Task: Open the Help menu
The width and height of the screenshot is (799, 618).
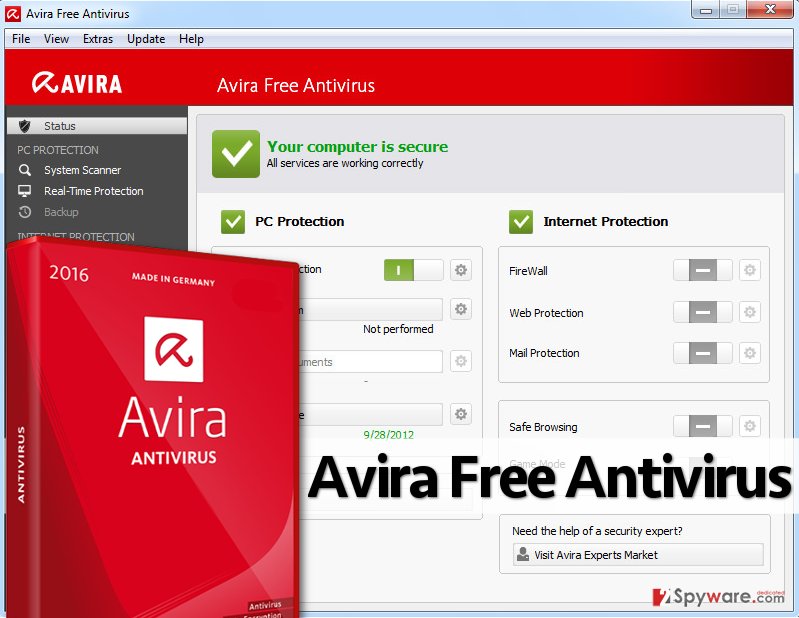Action: pos(191,39)
